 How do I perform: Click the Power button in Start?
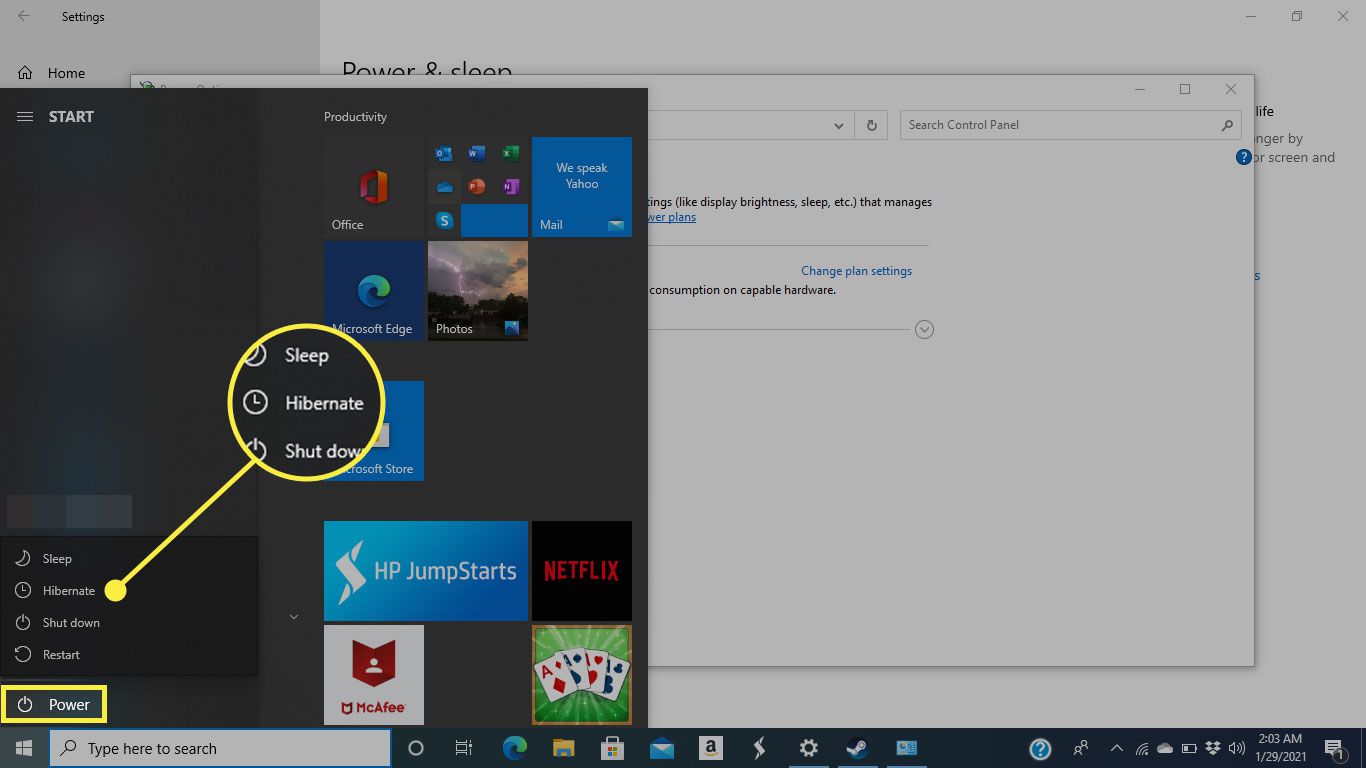[55, 705]
